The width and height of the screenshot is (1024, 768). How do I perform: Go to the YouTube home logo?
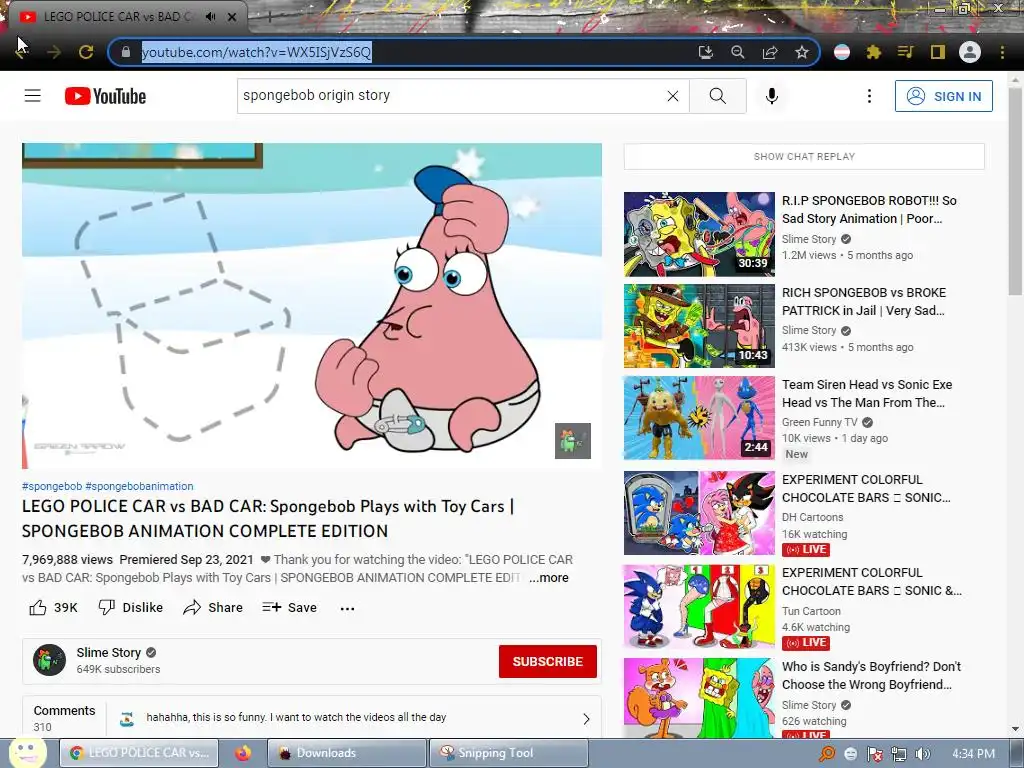(105, 96)
